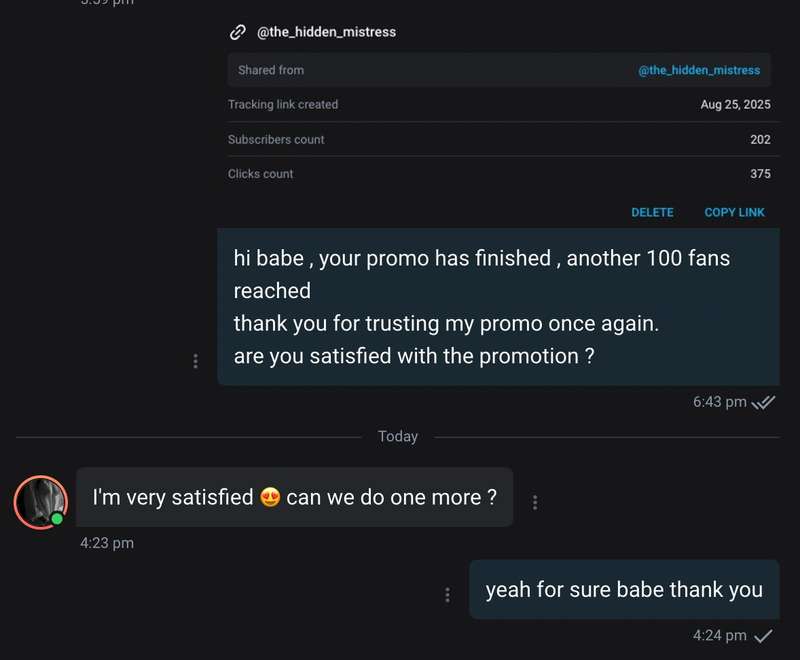Screen dimensions: 800x660
Task: Click single checkmark next to 4:24 pm
Action: click(x=763, y=636)
